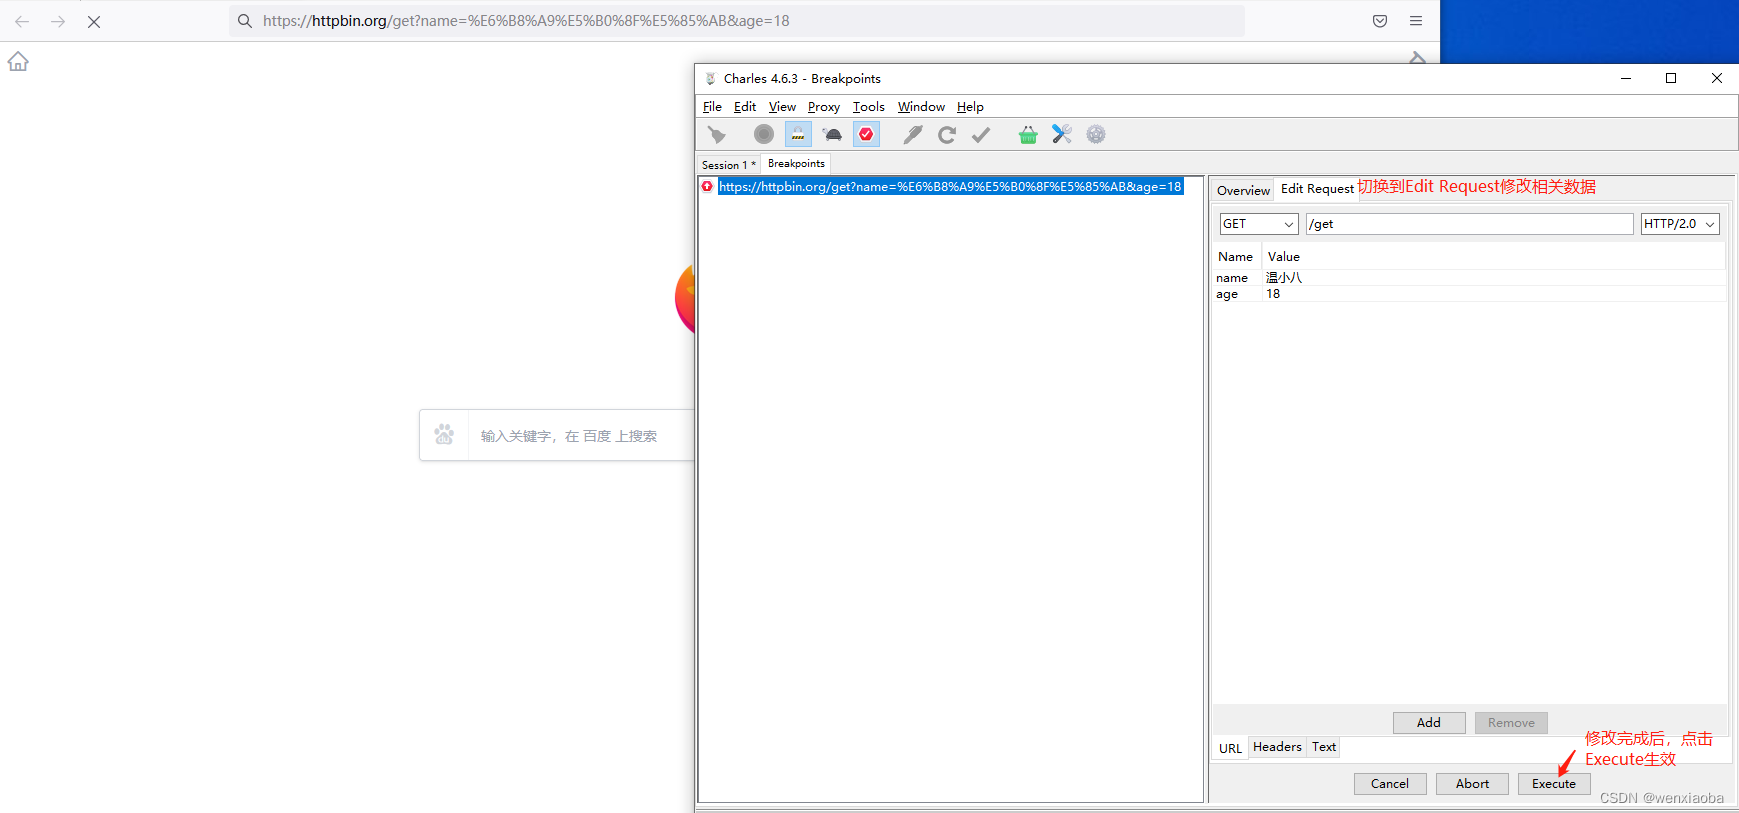The width and height of the screenshot is (1739, 813).
Task: Click the Remove button
Action: (1511, 723)
